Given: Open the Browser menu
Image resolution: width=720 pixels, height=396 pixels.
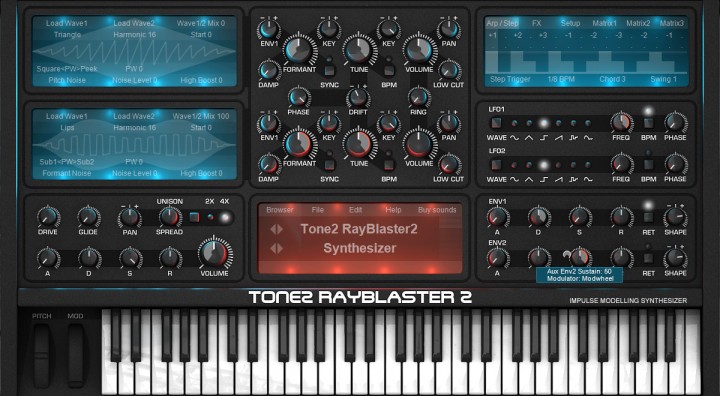Looking at the screenshot, I should point(280,209).
